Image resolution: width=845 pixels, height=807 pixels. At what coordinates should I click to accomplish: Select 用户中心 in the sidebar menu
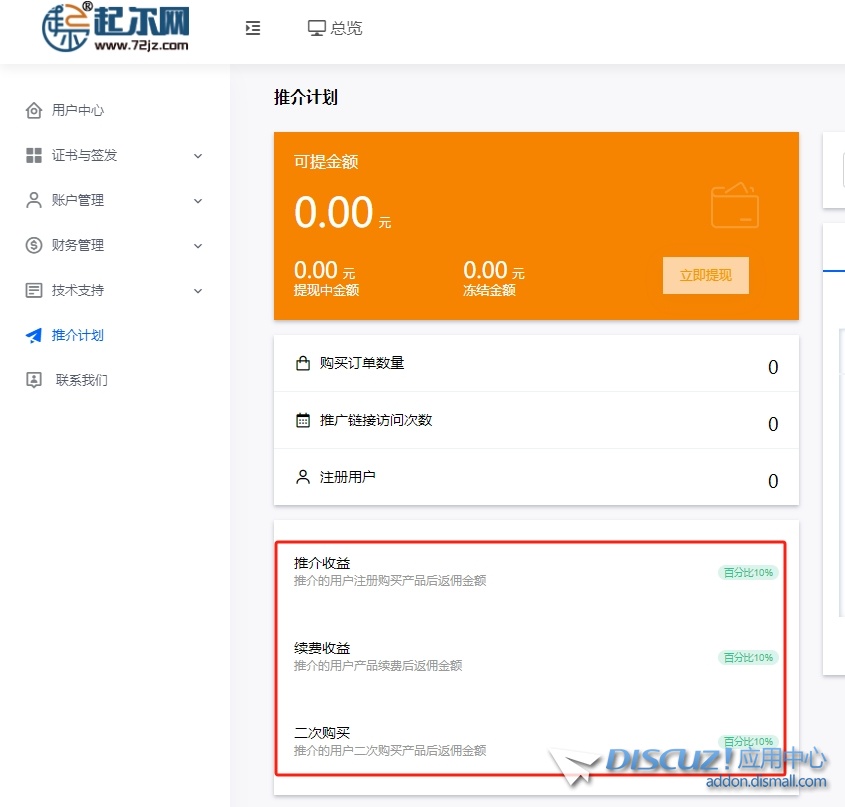[x=78, y=110]
